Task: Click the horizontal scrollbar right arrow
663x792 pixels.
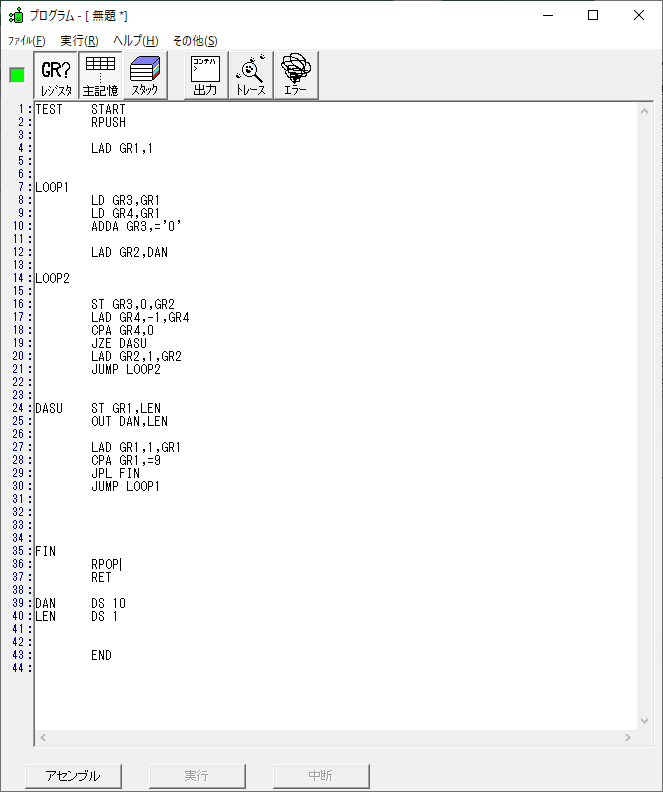Action: (628, 737)
